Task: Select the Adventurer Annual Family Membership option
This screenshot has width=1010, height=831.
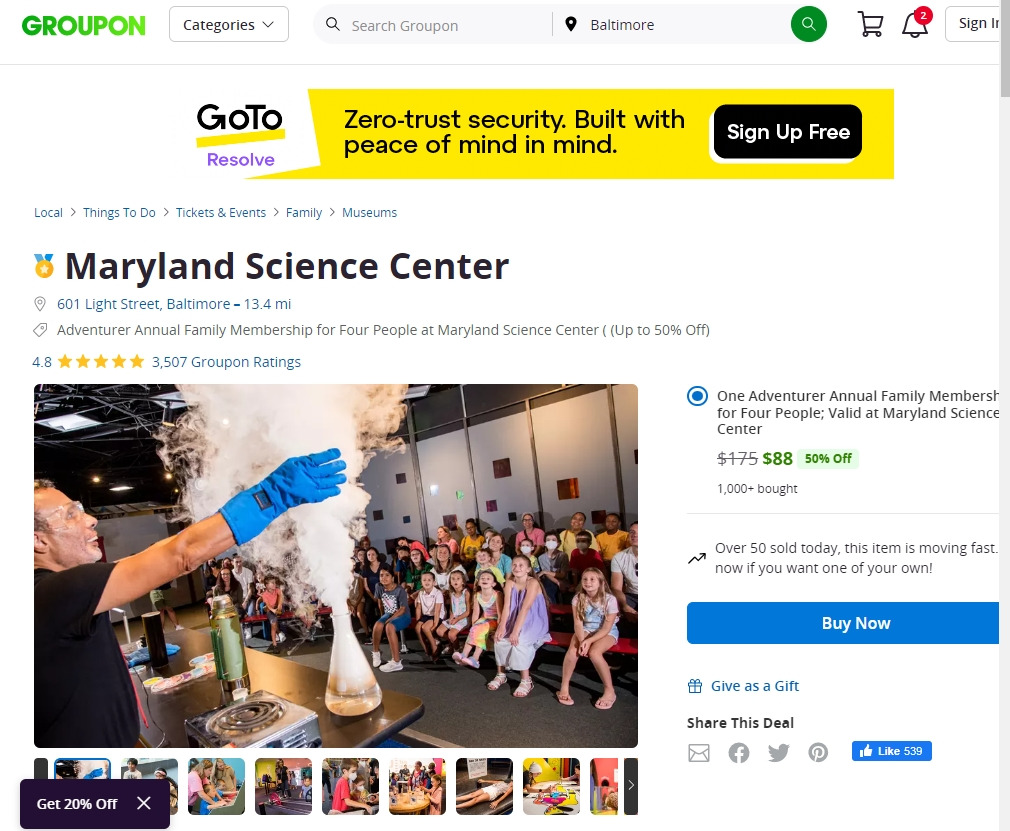Action: tap(697, 396)
